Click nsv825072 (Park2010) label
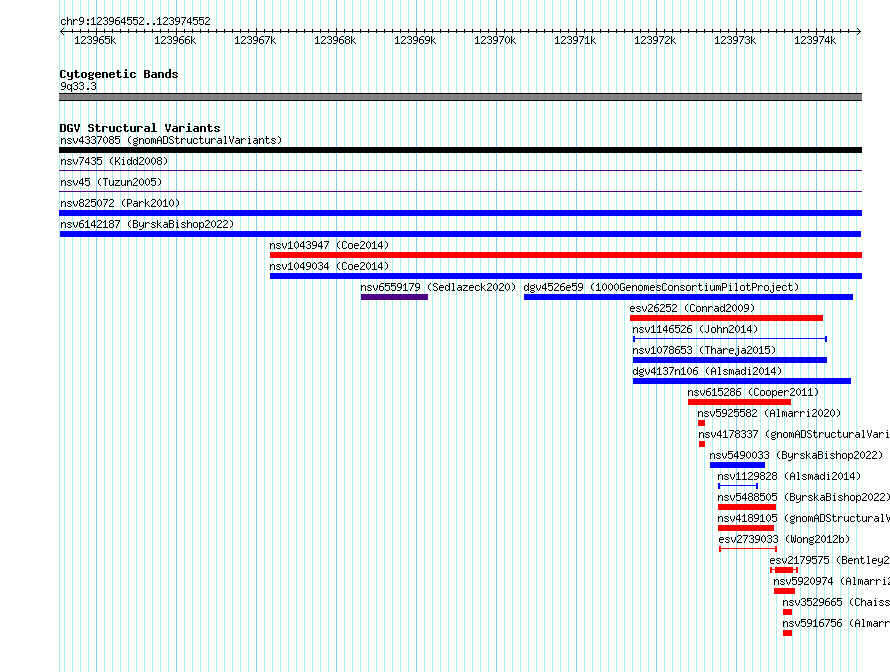This screenshot has height=672, width=890. point(120,203)
